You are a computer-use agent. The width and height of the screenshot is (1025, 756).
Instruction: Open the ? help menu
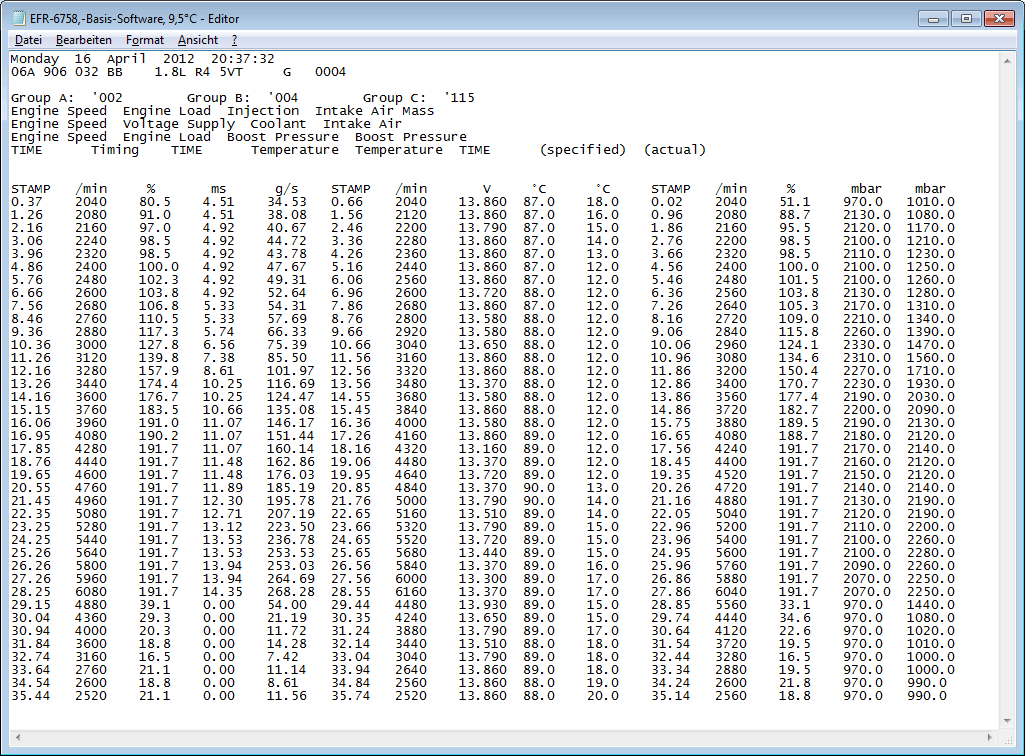click(234, 40)
